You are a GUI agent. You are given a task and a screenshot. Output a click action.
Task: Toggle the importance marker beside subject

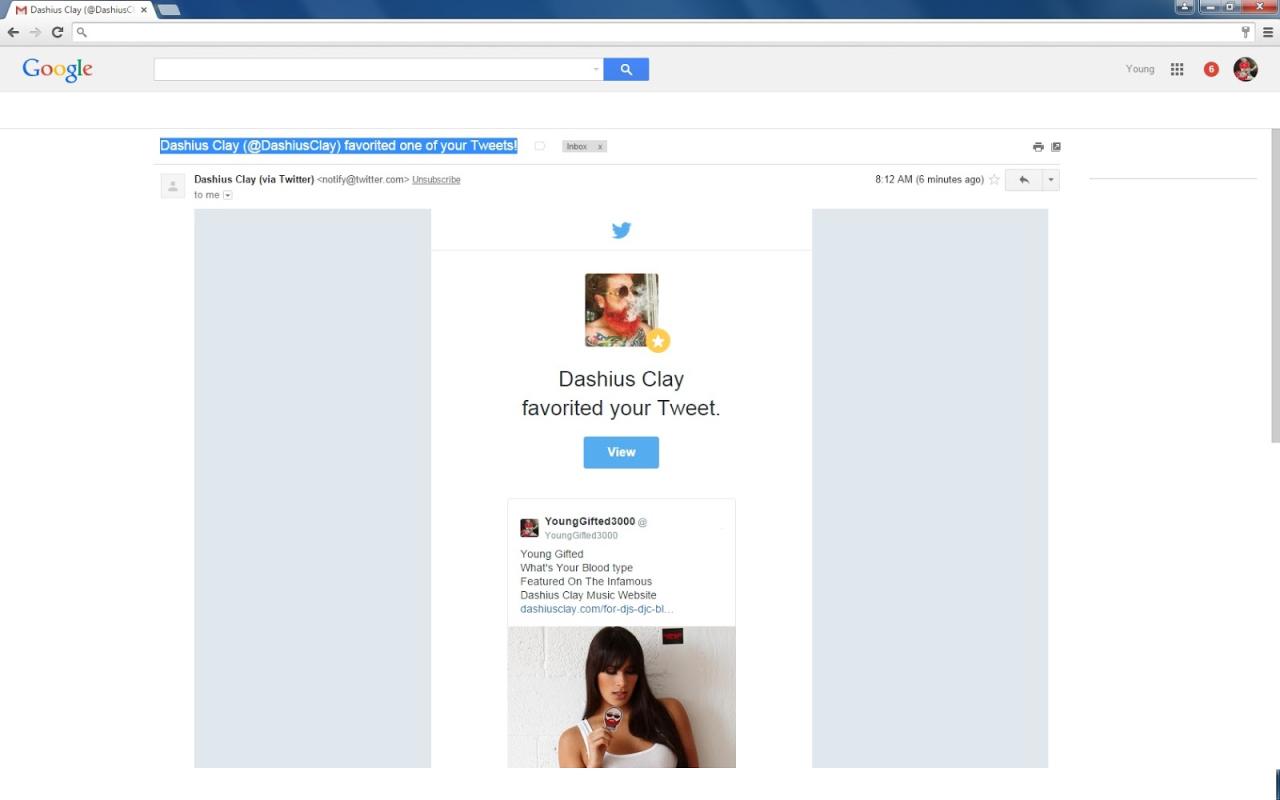point(540,146)
